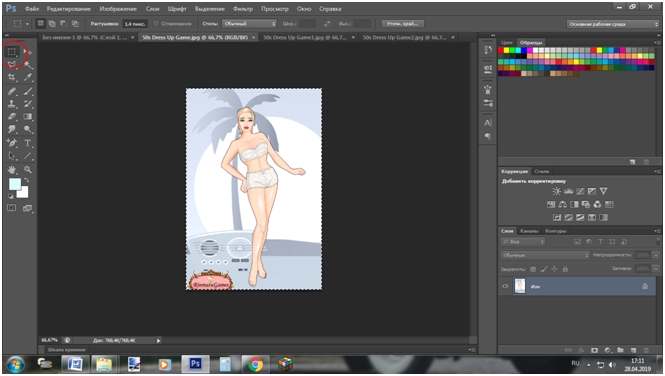The image size is (665, 376).
Task: Add Color Balance adjustment
Action: (x=563, y=204)
